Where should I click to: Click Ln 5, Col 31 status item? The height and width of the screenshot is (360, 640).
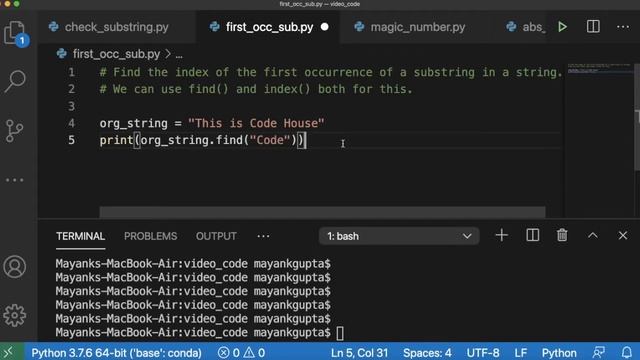click(x=360, y=353)
